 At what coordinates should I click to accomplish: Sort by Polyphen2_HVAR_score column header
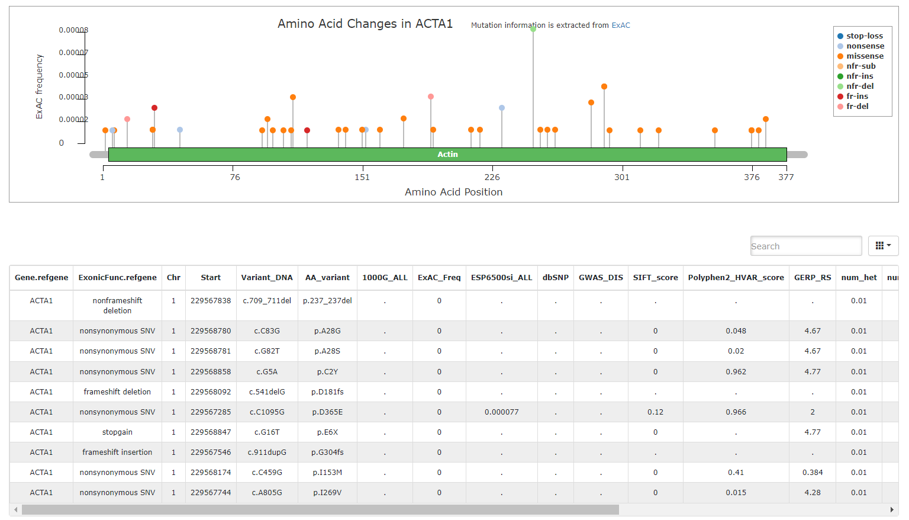point(736,278)
